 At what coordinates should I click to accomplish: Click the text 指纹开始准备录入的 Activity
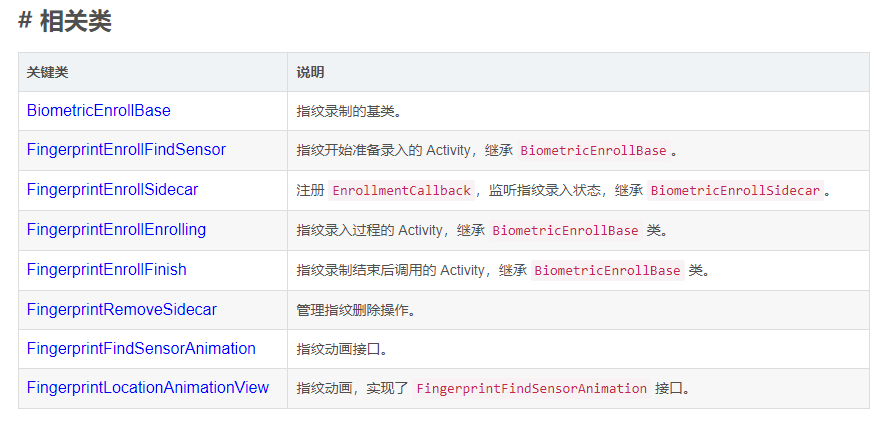tap(383, 151)
